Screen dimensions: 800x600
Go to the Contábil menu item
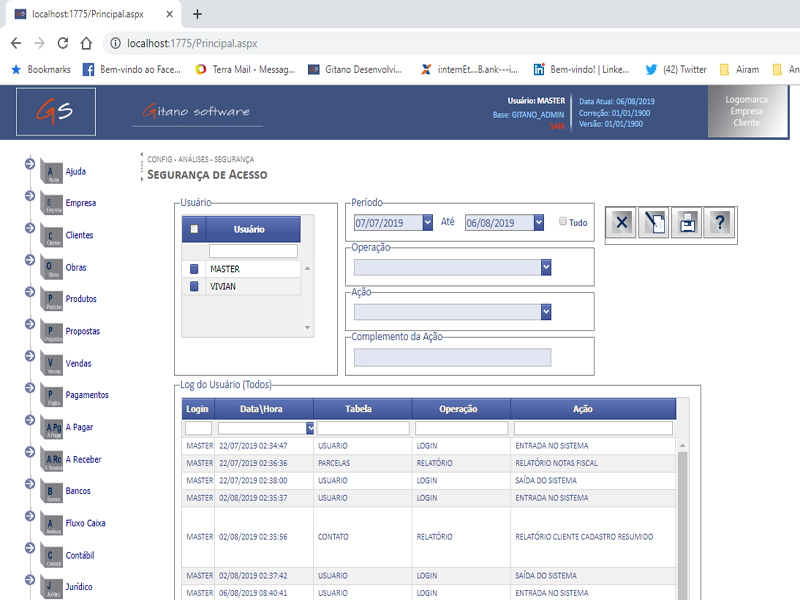(x=79, y=555)
